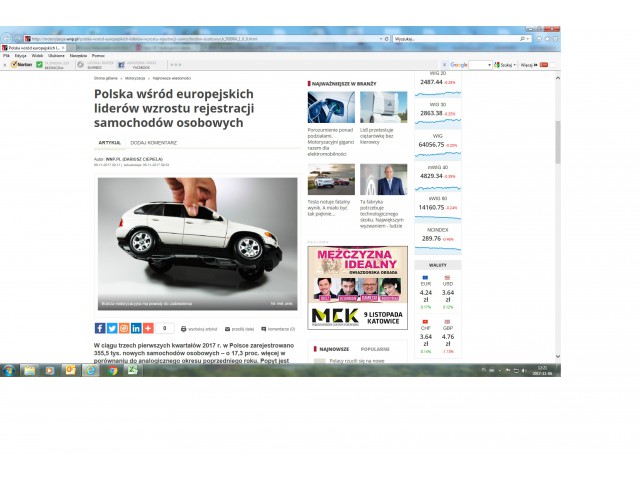Image resolution: width=640 pixels, height=480 pixels.
Task: Share article via Twitter icon
Action: [x=111, y=328]
